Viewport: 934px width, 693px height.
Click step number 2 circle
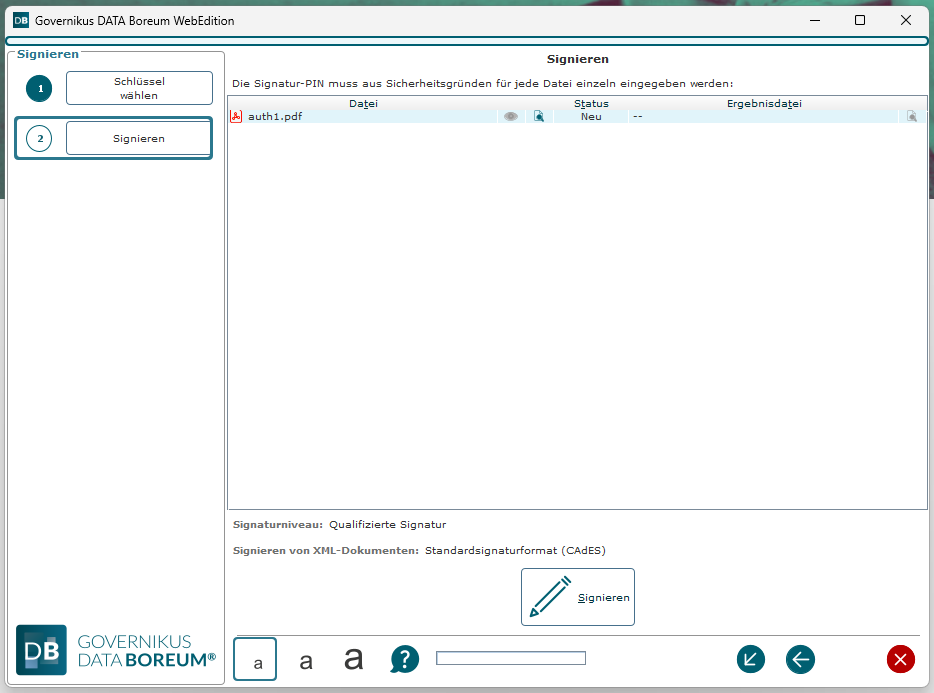(x=40, y=138)
